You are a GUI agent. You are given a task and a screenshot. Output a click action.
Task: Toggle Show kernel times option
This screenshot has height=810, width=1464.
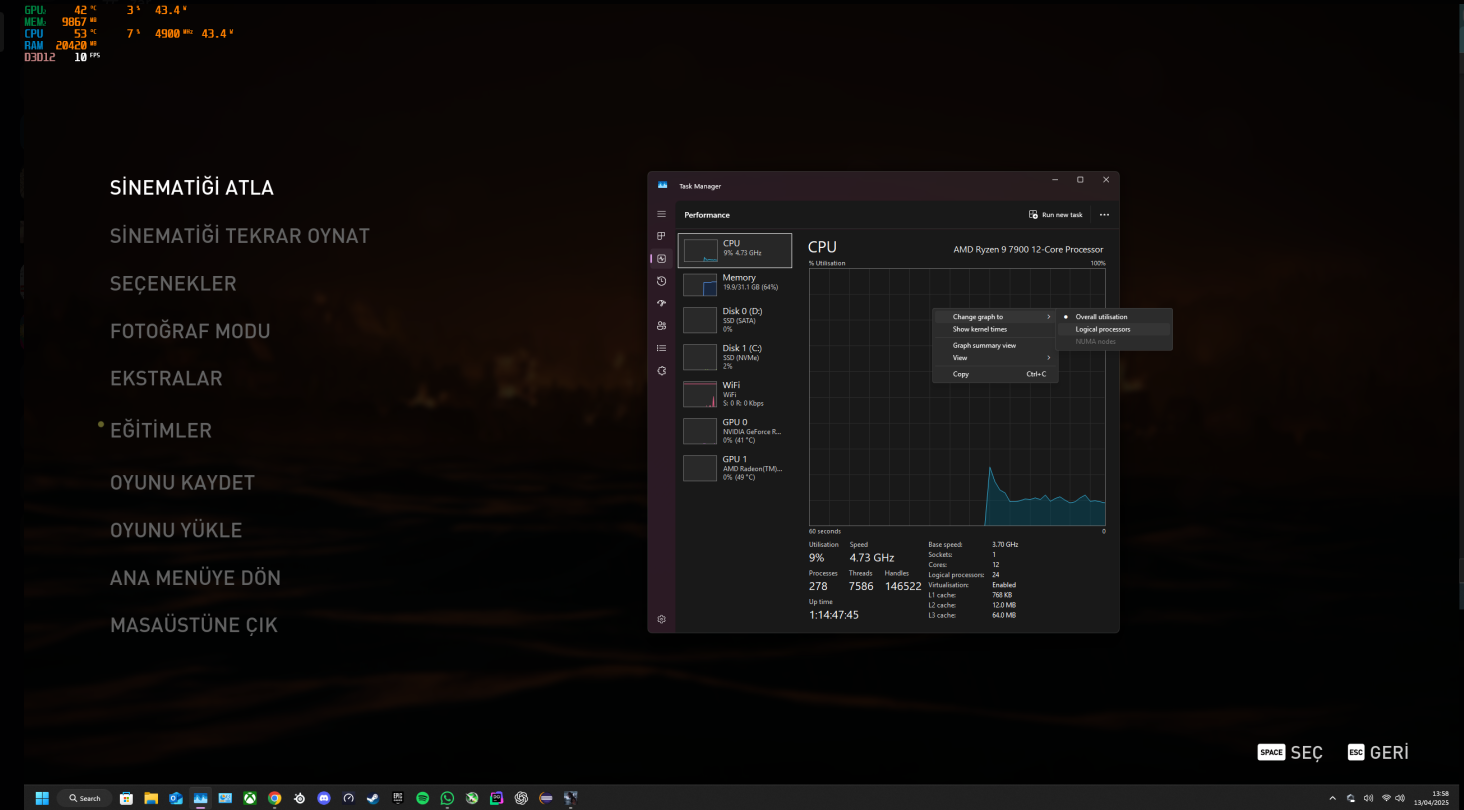point(980,329)
